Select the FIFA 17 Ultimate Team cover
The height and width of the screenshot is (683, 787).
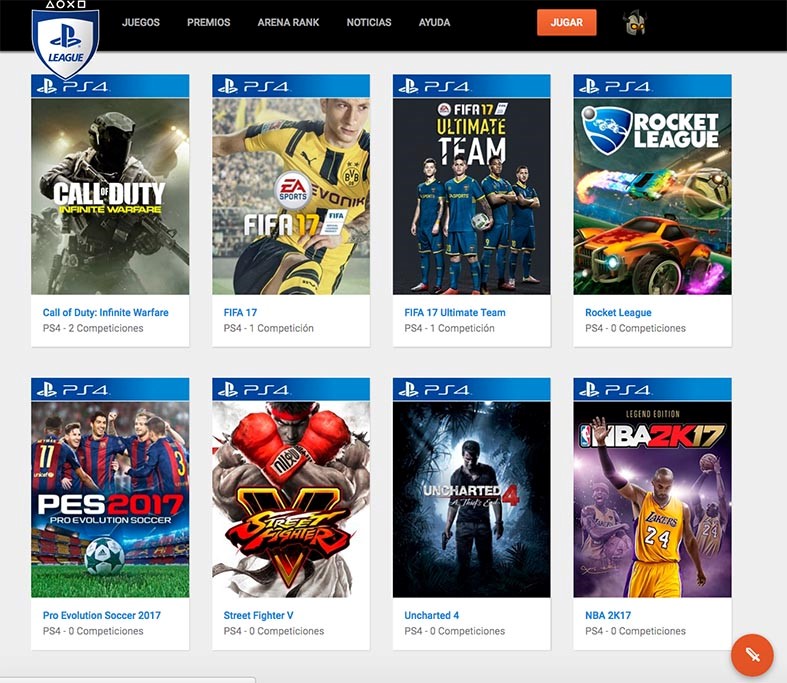pyautogui.click(x=471, y=196)
